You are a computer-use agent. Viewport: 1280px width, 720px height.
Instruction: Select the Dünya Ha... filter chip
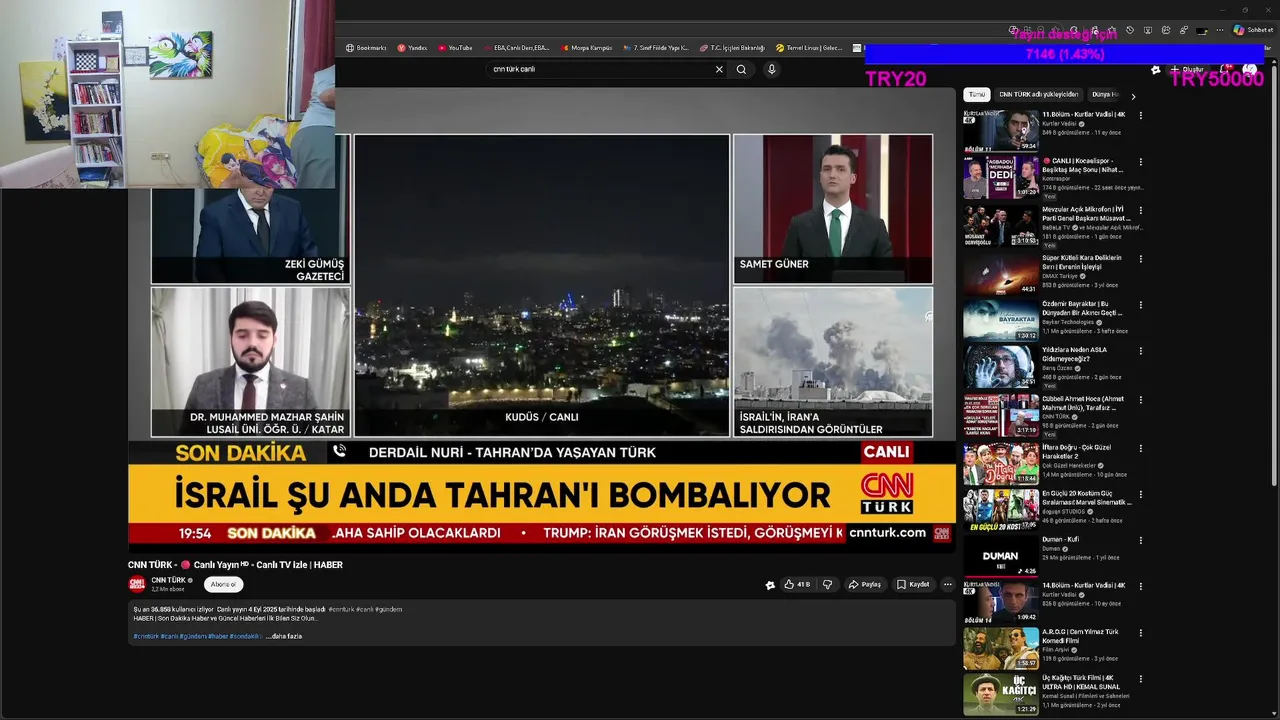click(x=1105, y=95)
